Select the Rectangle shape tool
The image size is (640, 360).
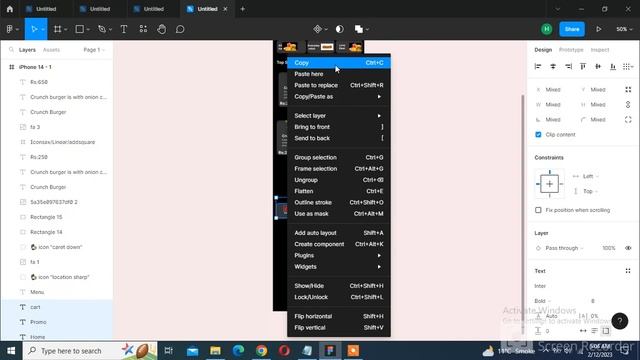80,29
